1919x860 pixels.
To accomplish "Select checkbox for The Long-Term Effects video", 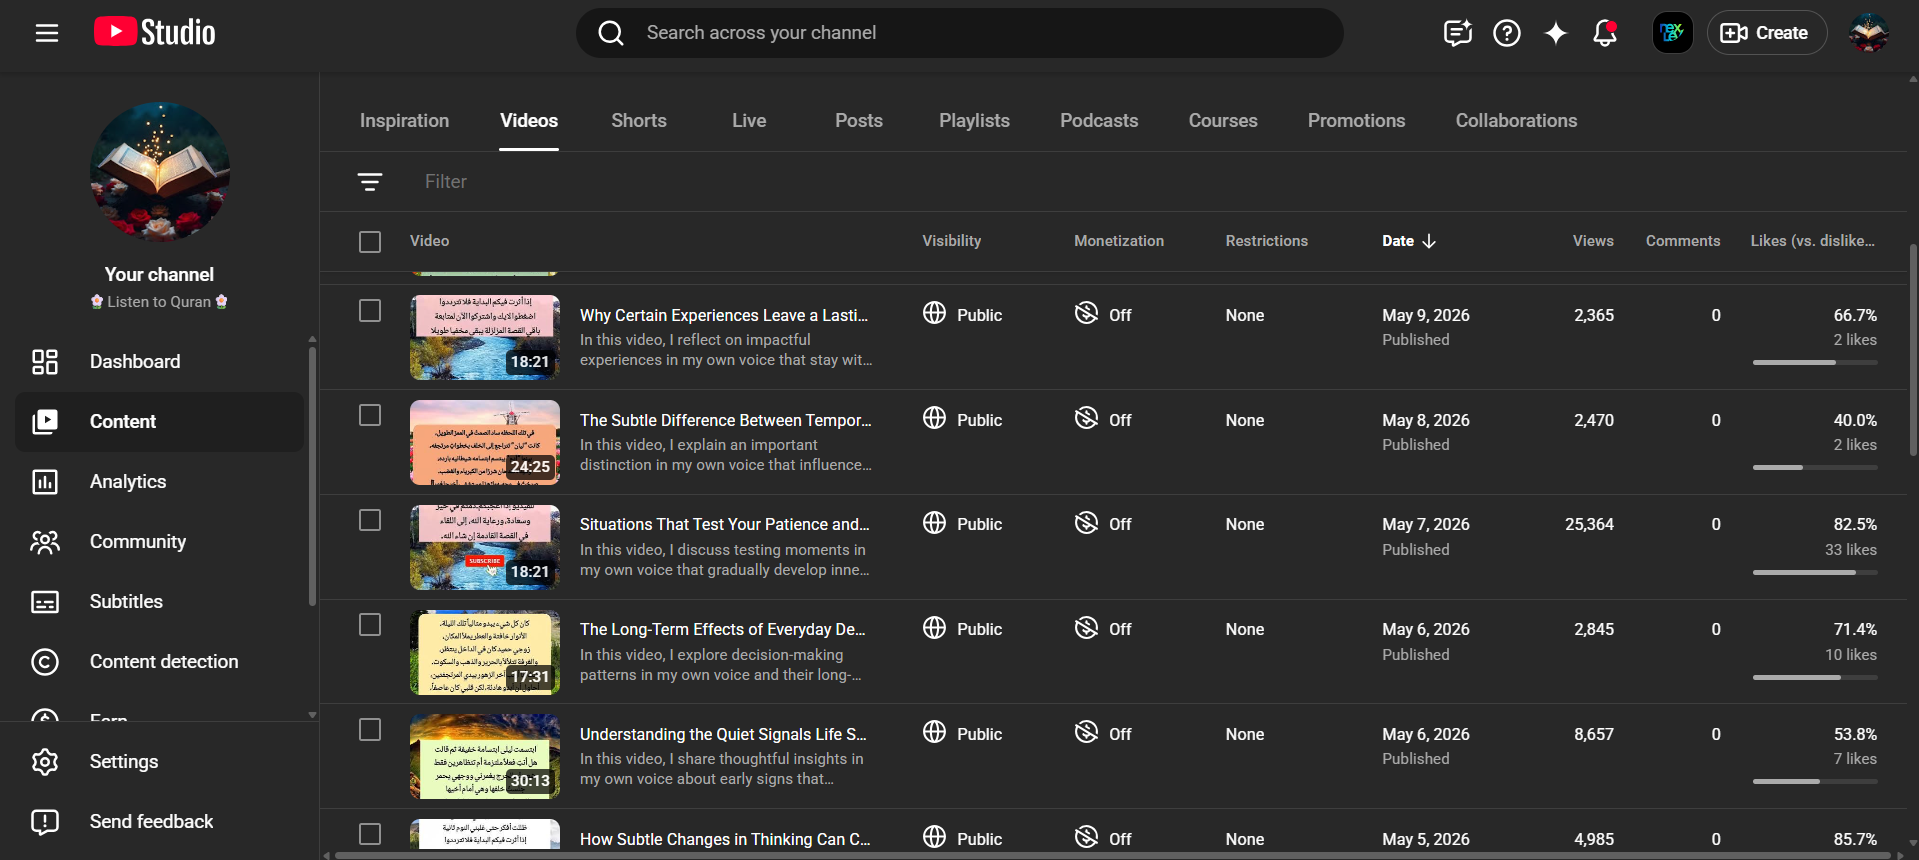I will coord(370,625).
